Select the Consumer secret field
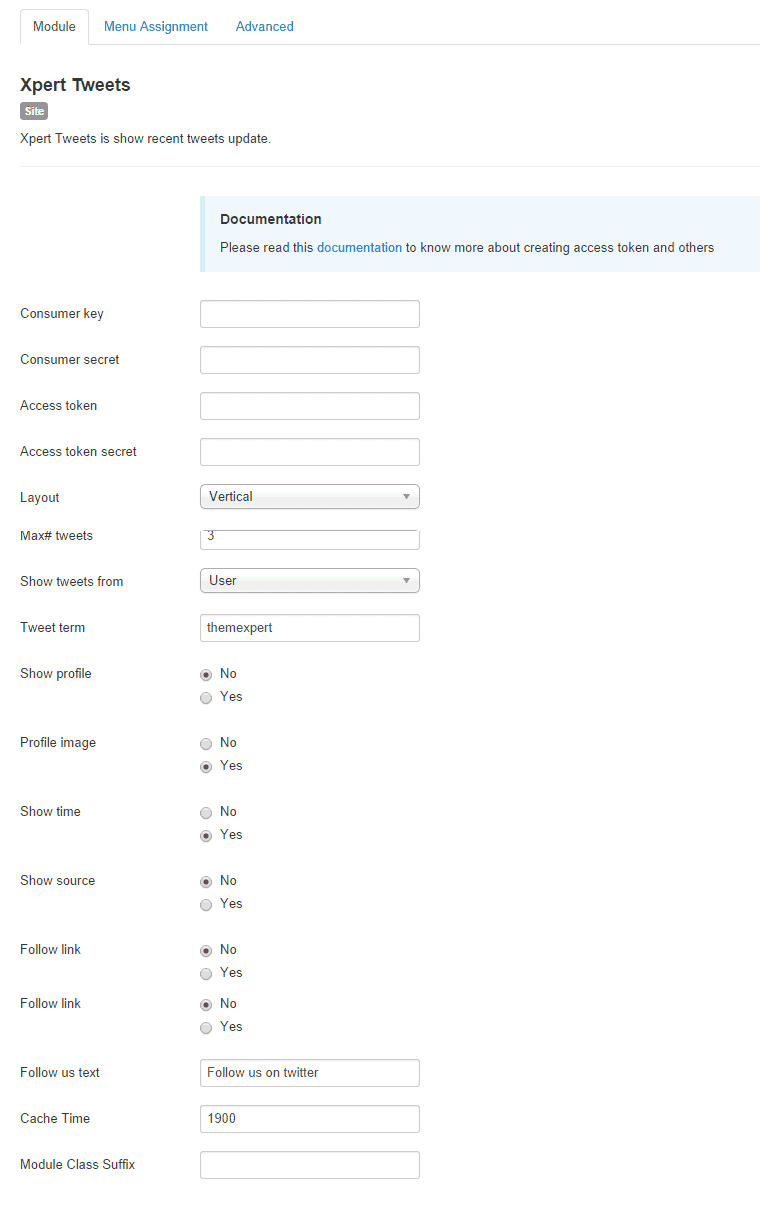This screenshot has width=760, height=1205. point(309,359)
